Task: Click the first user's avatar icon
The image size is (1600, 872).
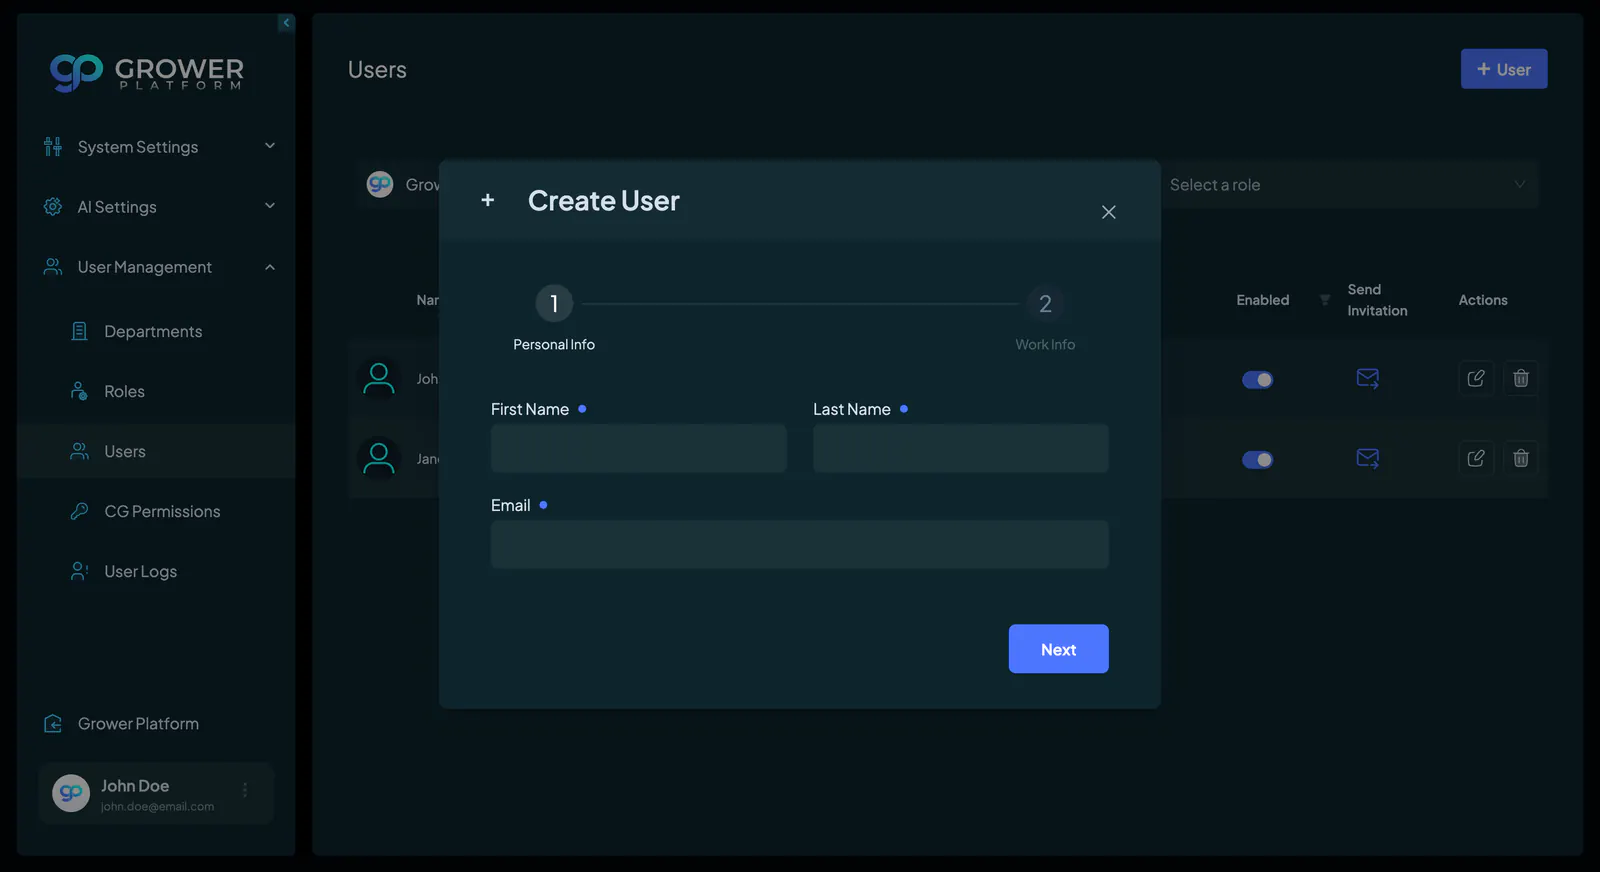Action: [379, 379]
